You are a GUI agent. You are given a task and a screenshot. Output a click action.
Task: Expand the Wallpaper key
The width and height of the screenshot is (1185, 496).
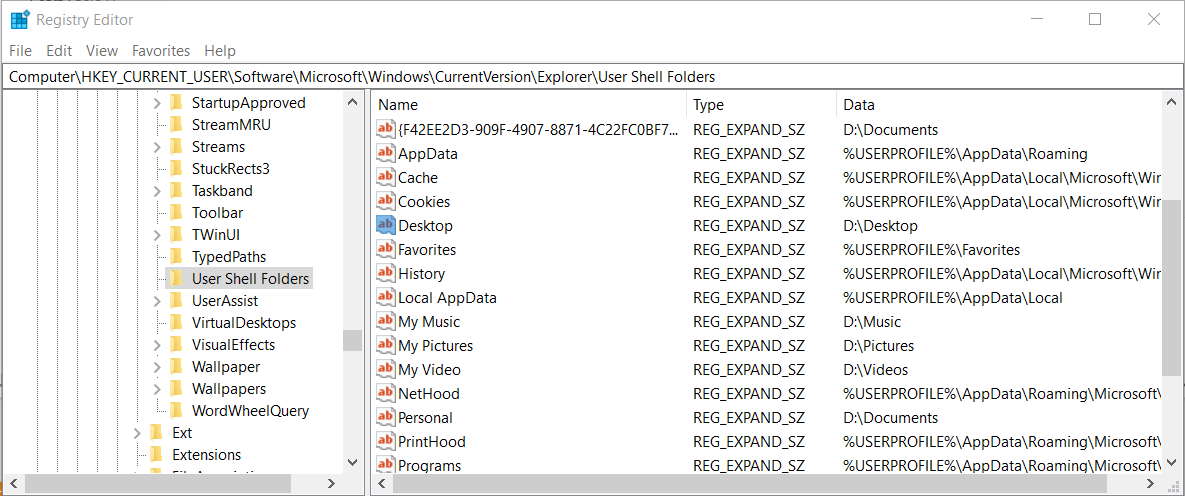(x=156, y=367)
